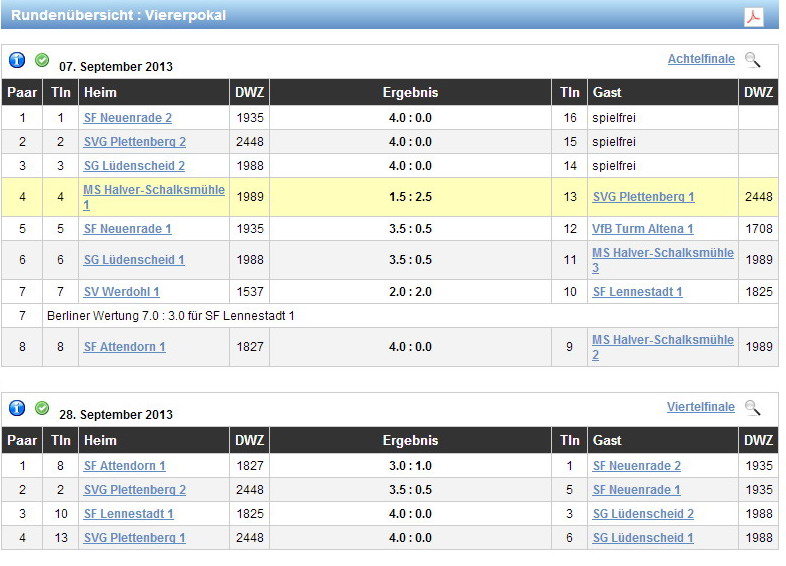Click magnifier icon next to Viertelfinale
786x566 pixels.
coord(753,408)
